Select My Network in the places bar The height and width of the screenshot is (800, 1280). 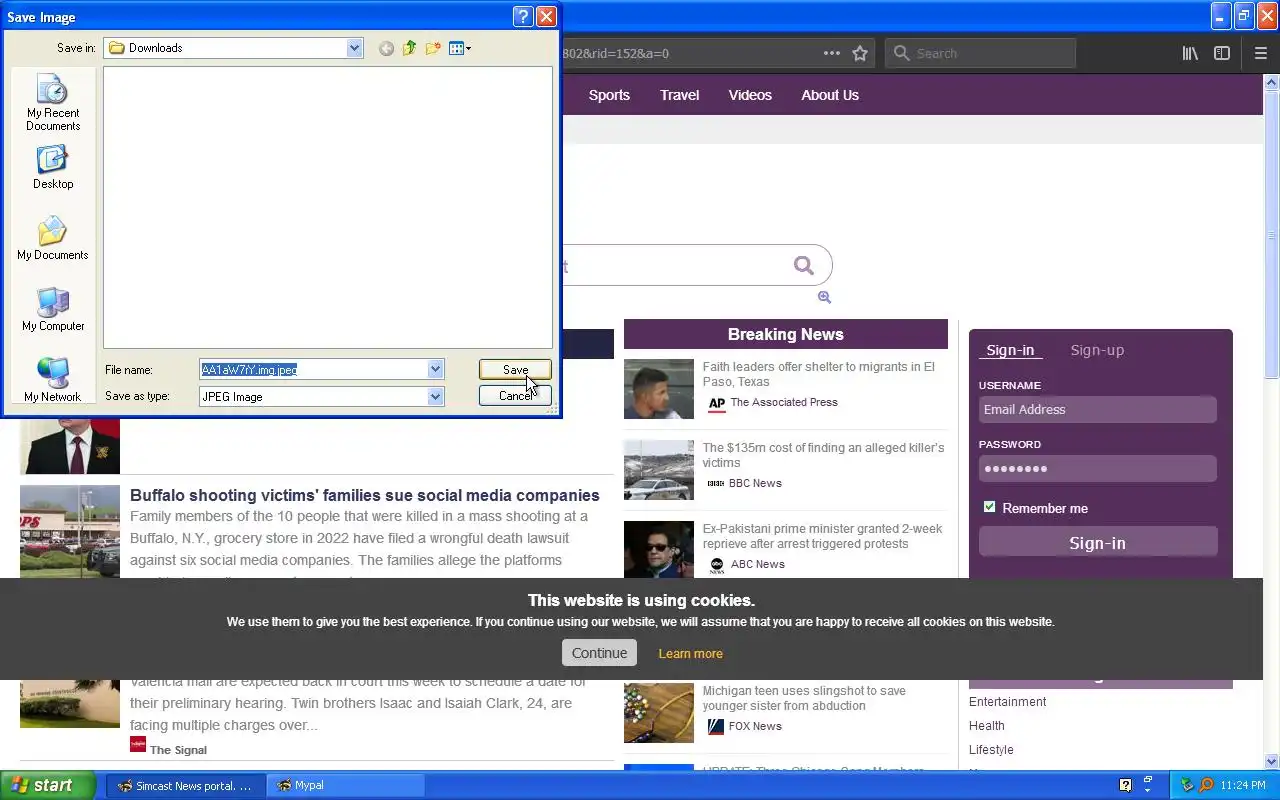pos(53,380)
